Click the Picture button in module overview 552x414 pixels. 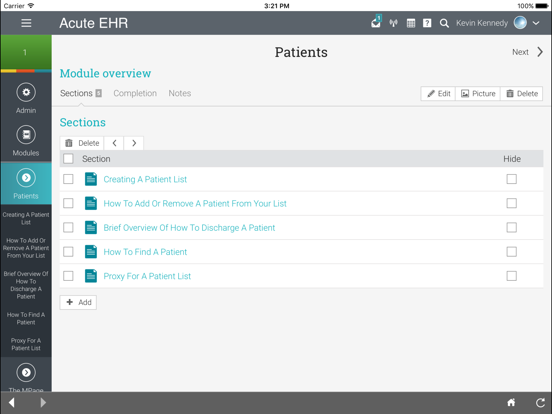(478, 94)
